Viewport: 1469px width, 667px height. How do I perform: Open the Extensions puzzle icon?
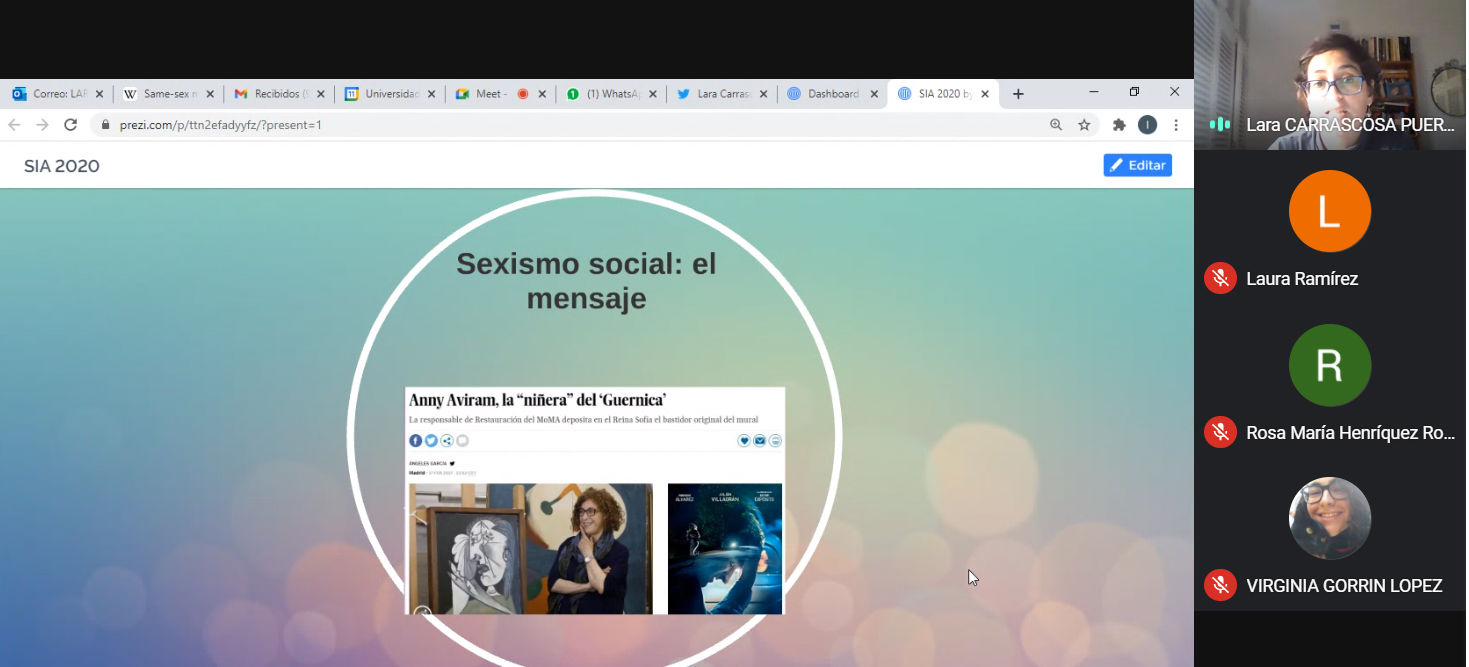tap(1119, 125)
